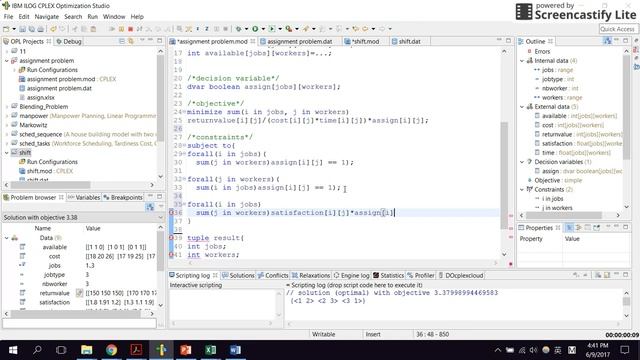The width and height of the screenshot is (640, 360).
Task: Click the Undo toolbar icon
Action: (53, 29)
